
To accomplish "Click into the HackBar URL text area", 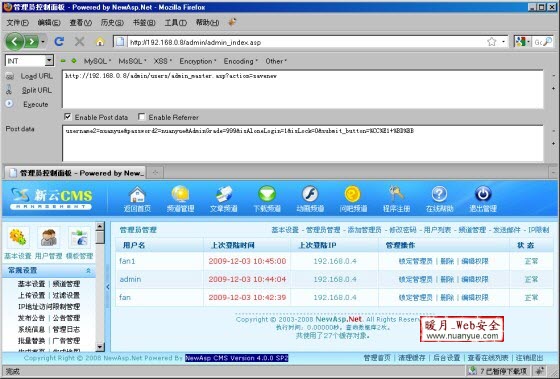I will pyautogui.click(x=302, y=89).
